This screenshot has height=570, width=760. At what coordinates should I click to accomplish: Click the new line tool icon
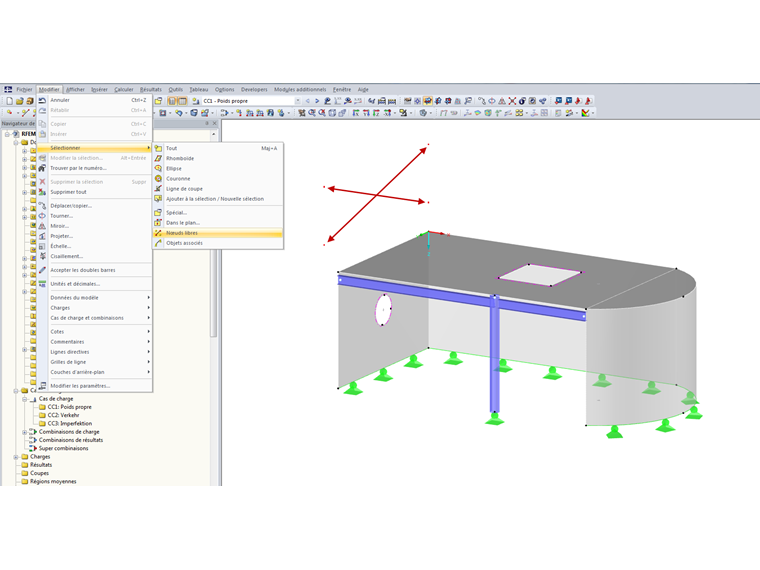tap(26, 113)
